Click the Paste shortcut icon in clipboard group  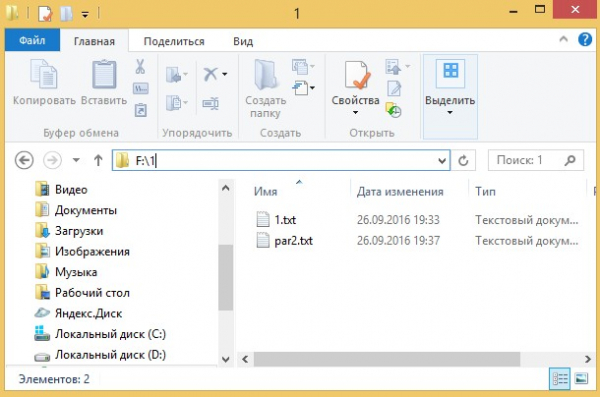(x=141, y=110)
